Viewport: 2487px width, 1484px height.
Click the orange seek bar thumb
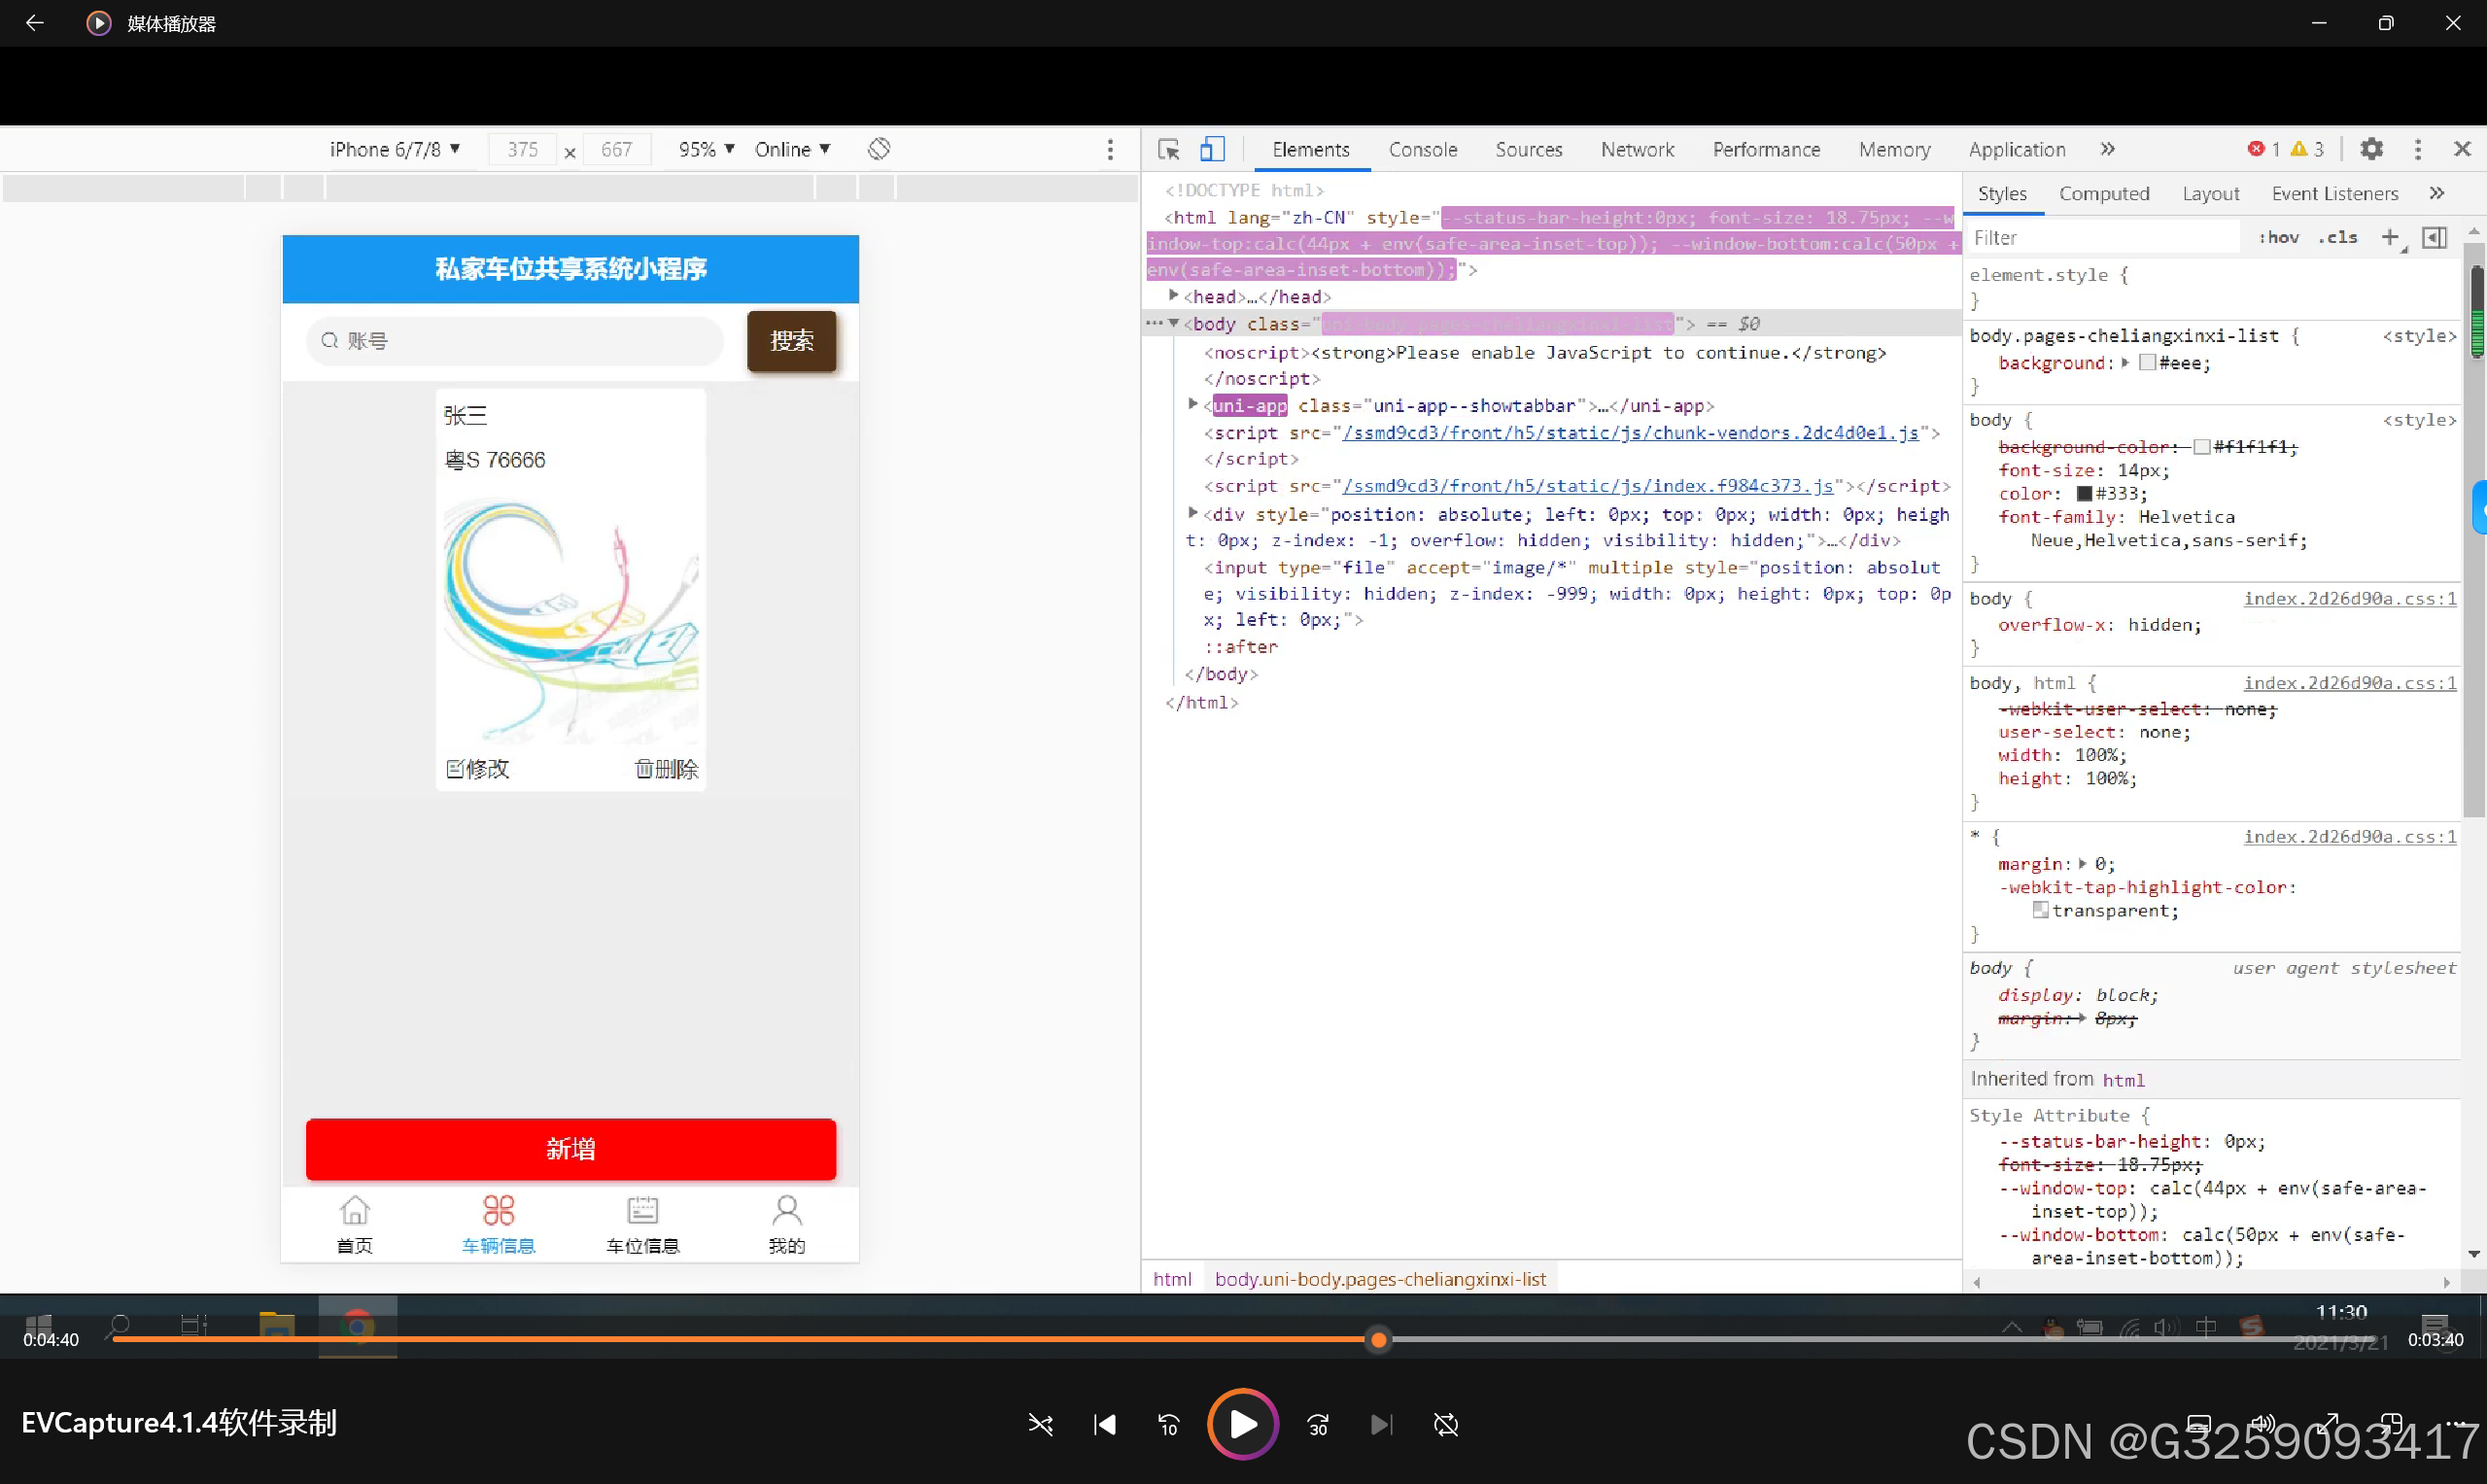pos(1378,1340)
